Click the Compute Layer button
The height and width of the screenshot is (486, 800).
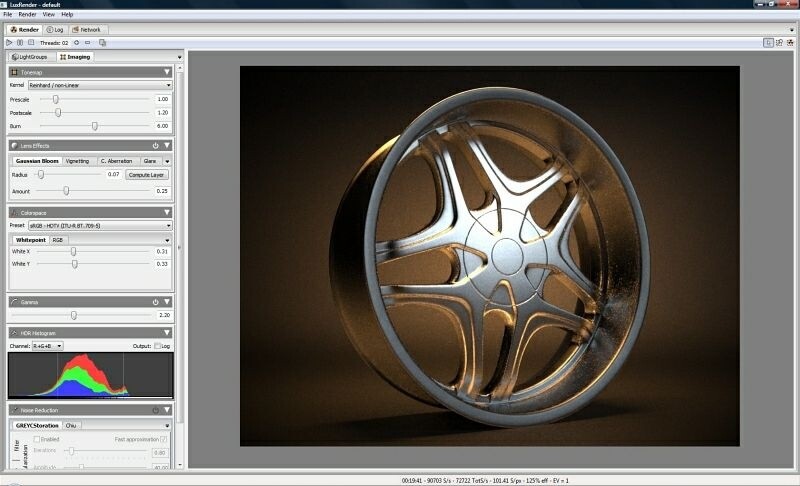pos(146,175)
